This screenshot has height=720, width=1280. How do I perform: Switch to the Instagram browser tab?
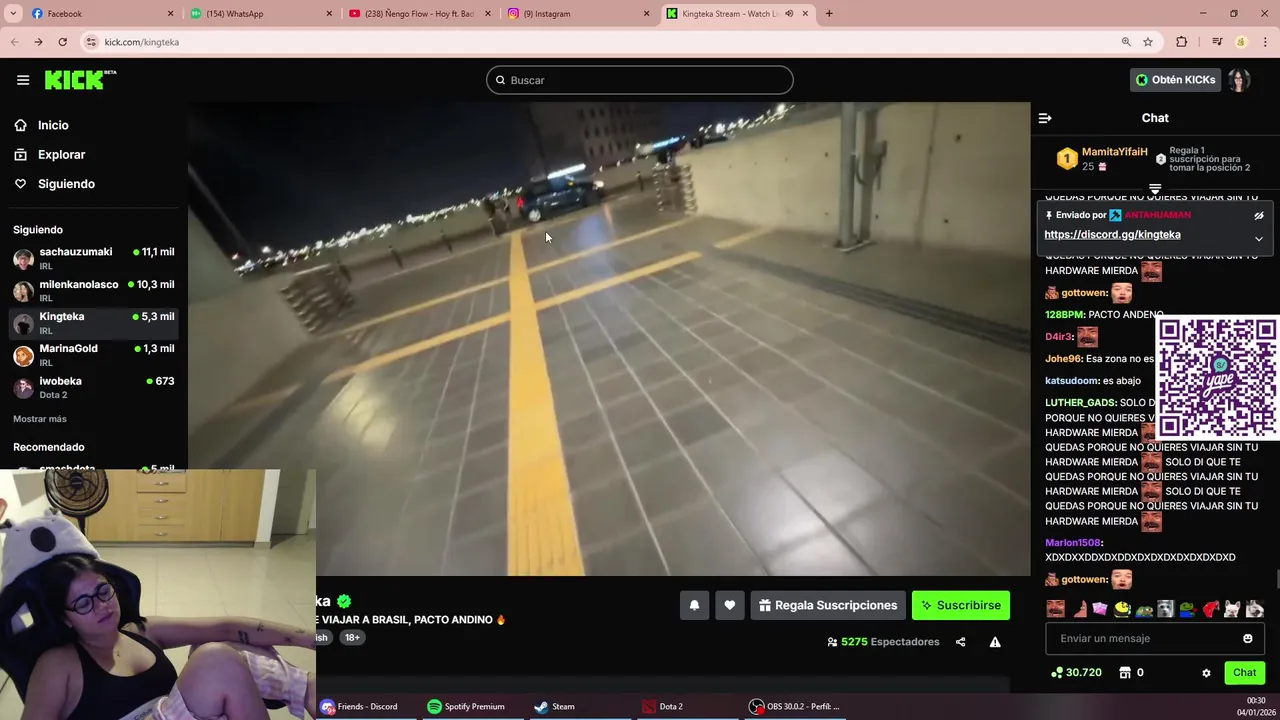tap(578, 14)
